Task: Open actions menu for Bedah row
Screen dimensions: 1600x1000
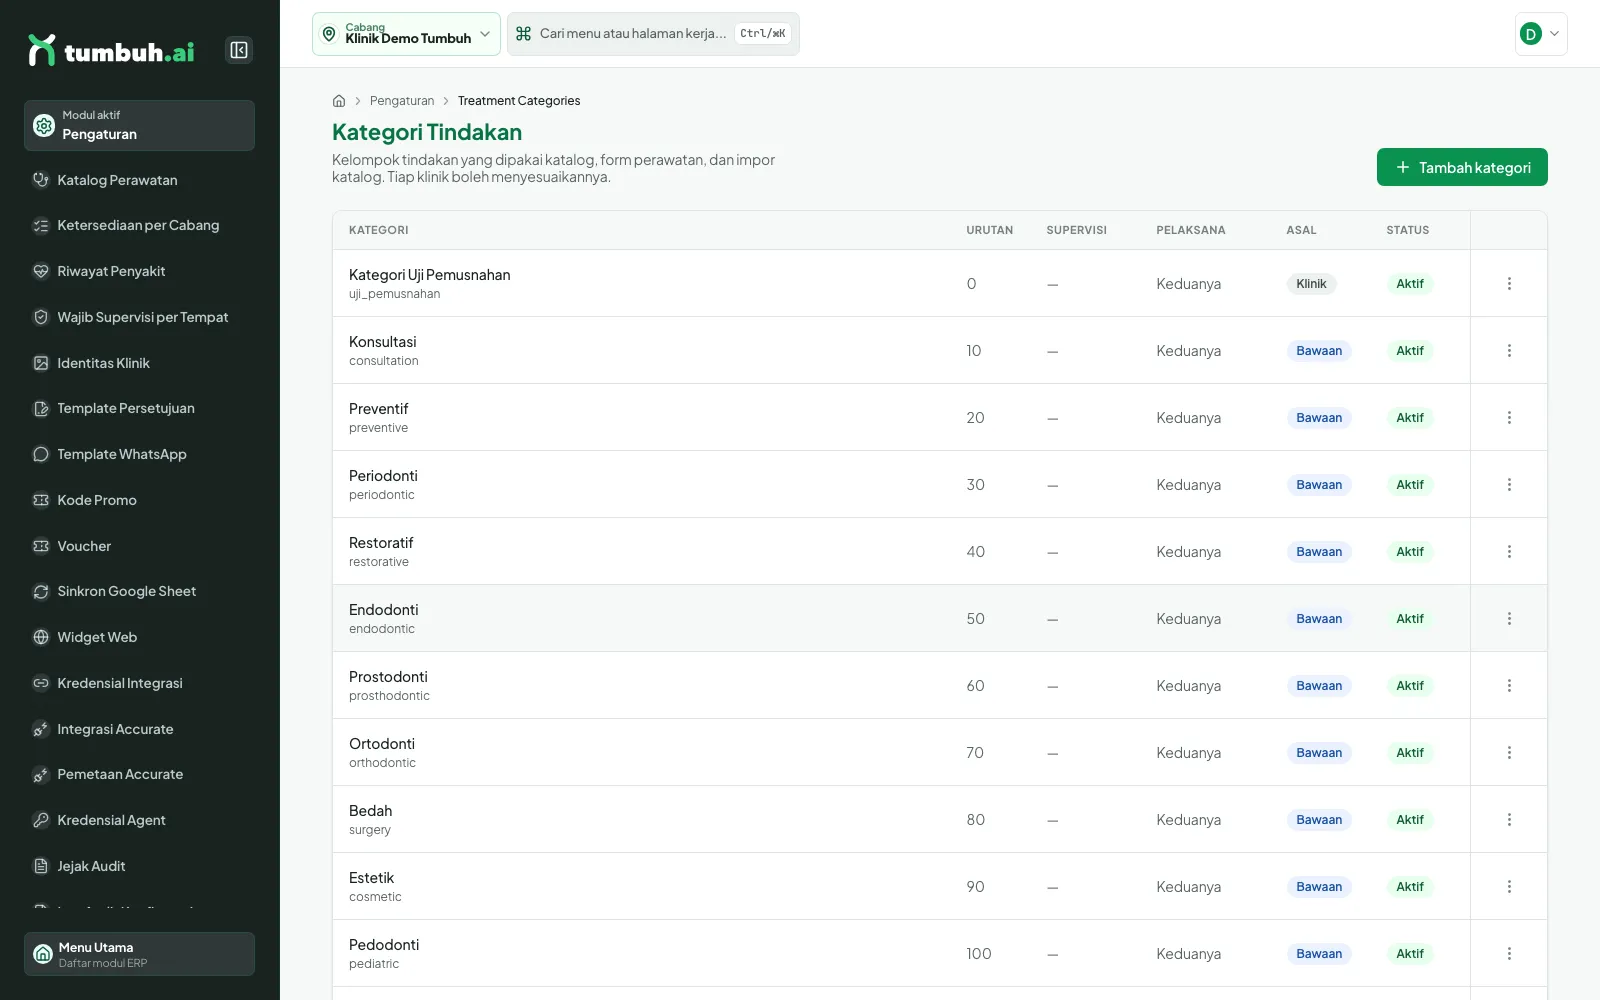Action: click(1509, 820)
